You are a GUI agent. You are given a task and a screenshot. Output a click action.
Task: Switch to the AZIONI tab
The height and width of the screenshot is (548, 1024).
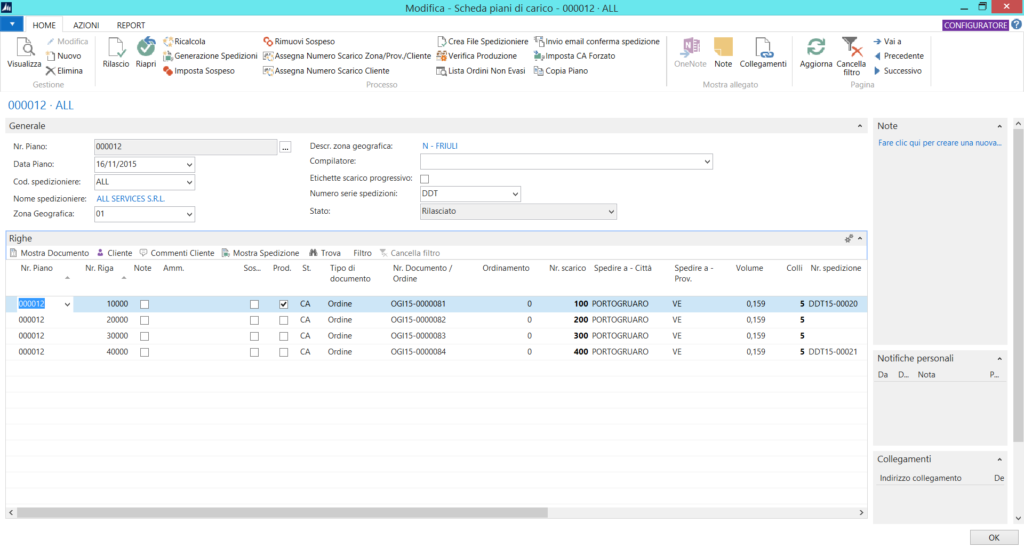(x=86, y=25)
